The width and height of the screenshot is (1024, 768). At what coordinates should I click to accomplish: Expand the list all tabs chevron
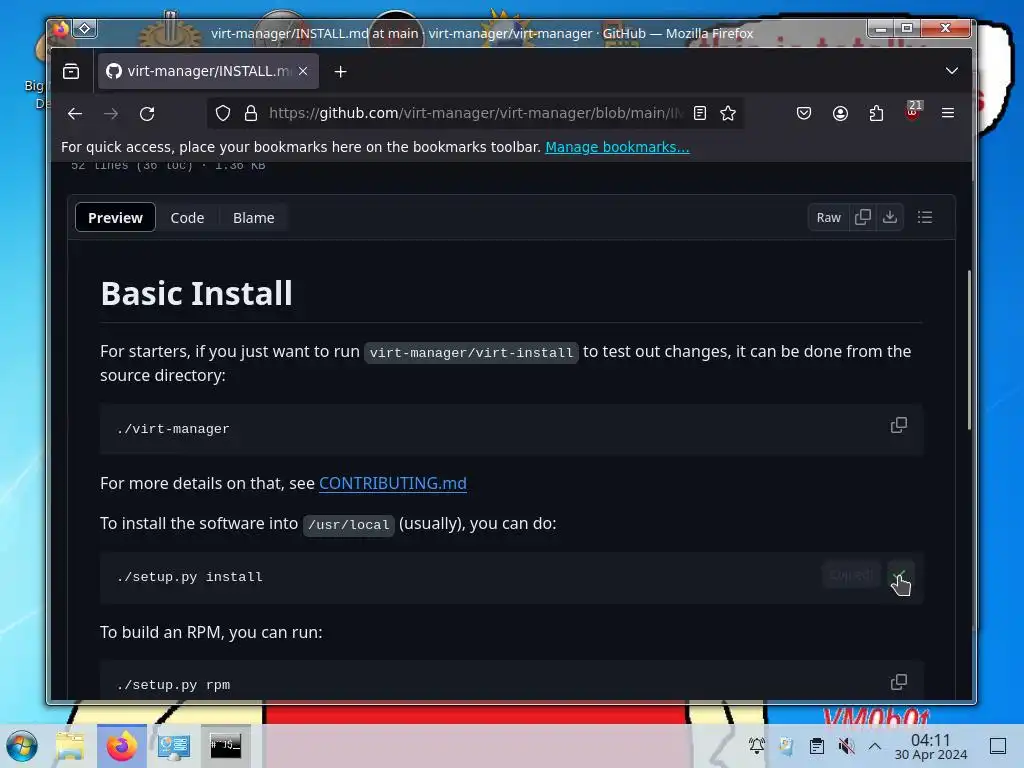coord(952,71)
